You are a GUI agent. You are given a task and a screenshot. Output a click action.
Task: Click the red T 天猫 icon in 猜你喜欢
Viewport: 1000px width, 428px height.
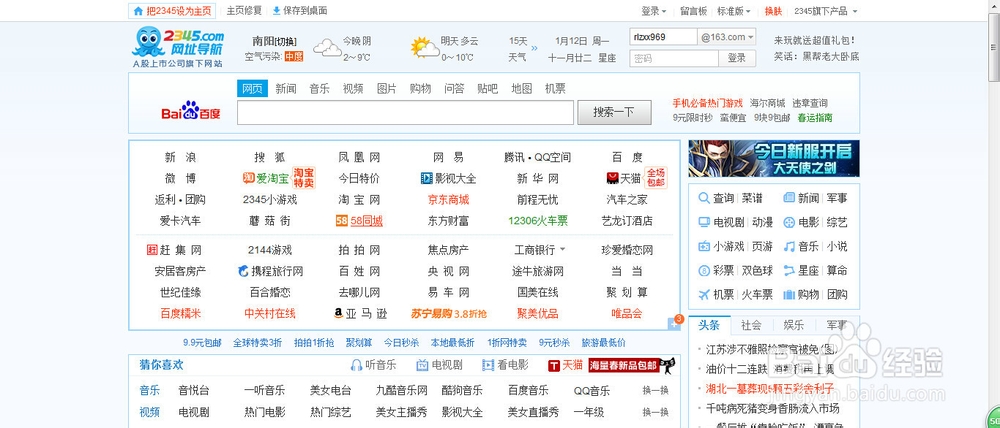pyautogui.click(x=554, y=365)
